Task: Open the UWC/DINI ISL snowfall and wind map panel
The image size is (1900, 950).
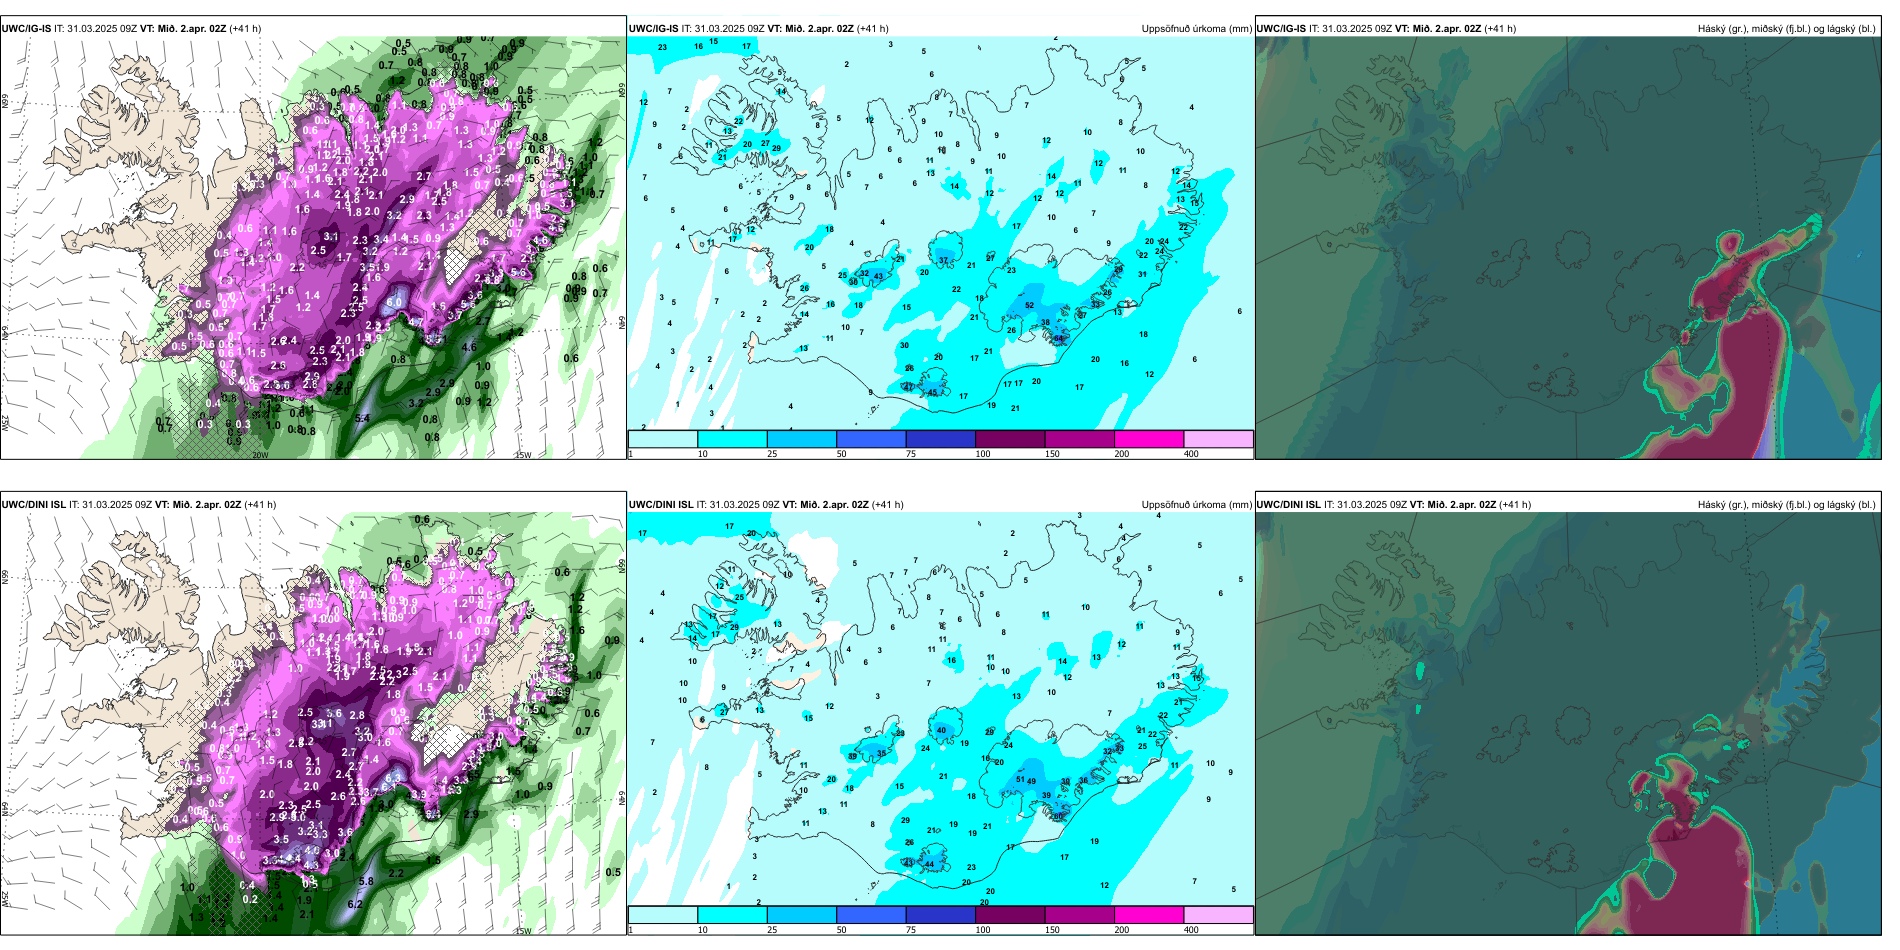Action: click(313, 714)
